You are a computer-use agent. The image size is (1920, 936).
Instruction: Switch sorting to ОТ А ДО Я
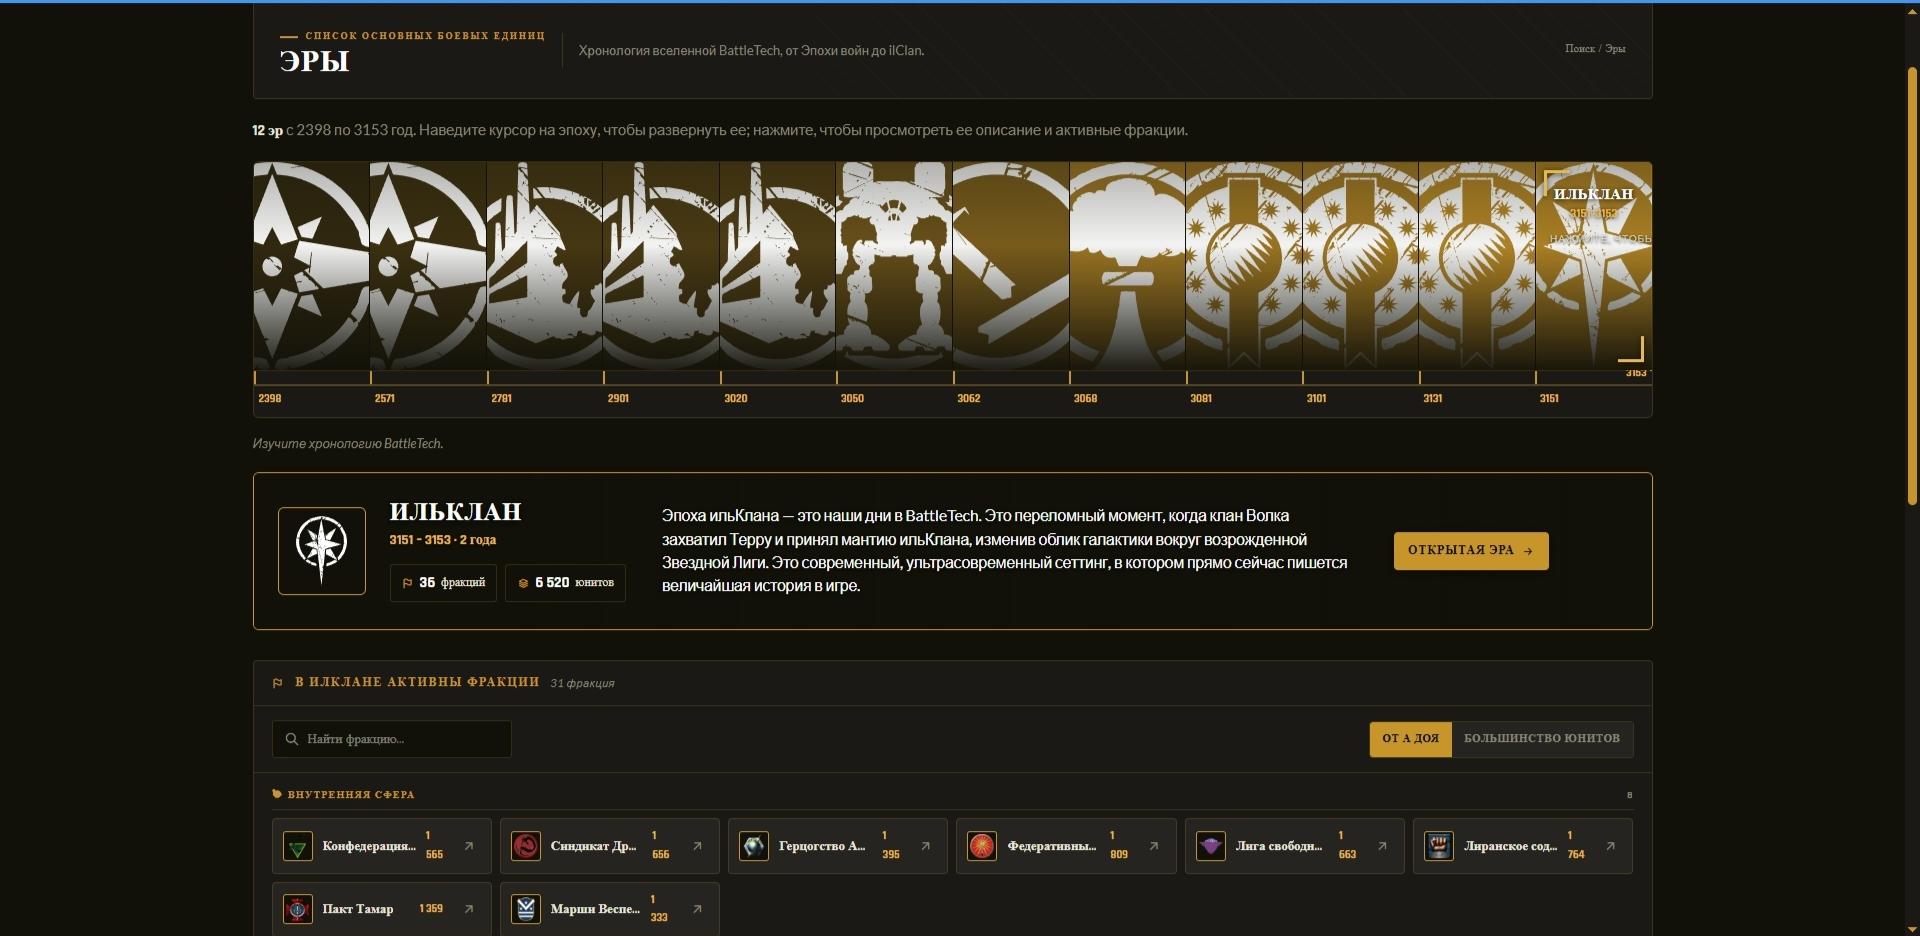1410,739
